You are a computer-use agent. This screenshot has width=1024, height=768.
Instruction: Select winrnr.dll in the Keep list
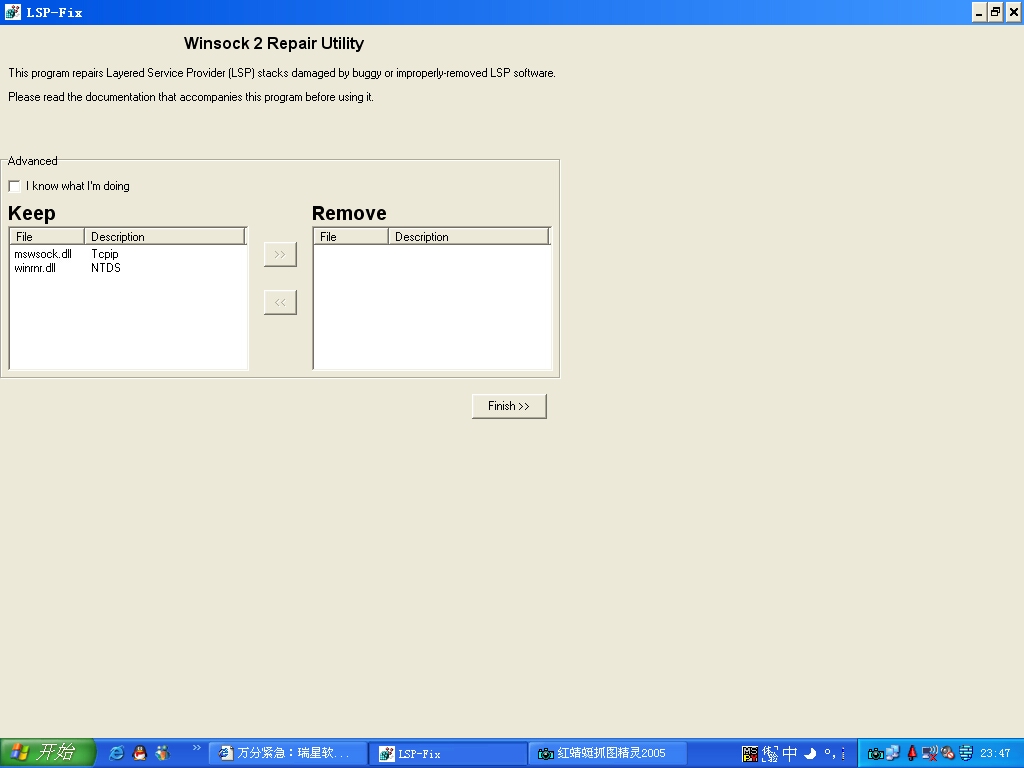[35, 268]
